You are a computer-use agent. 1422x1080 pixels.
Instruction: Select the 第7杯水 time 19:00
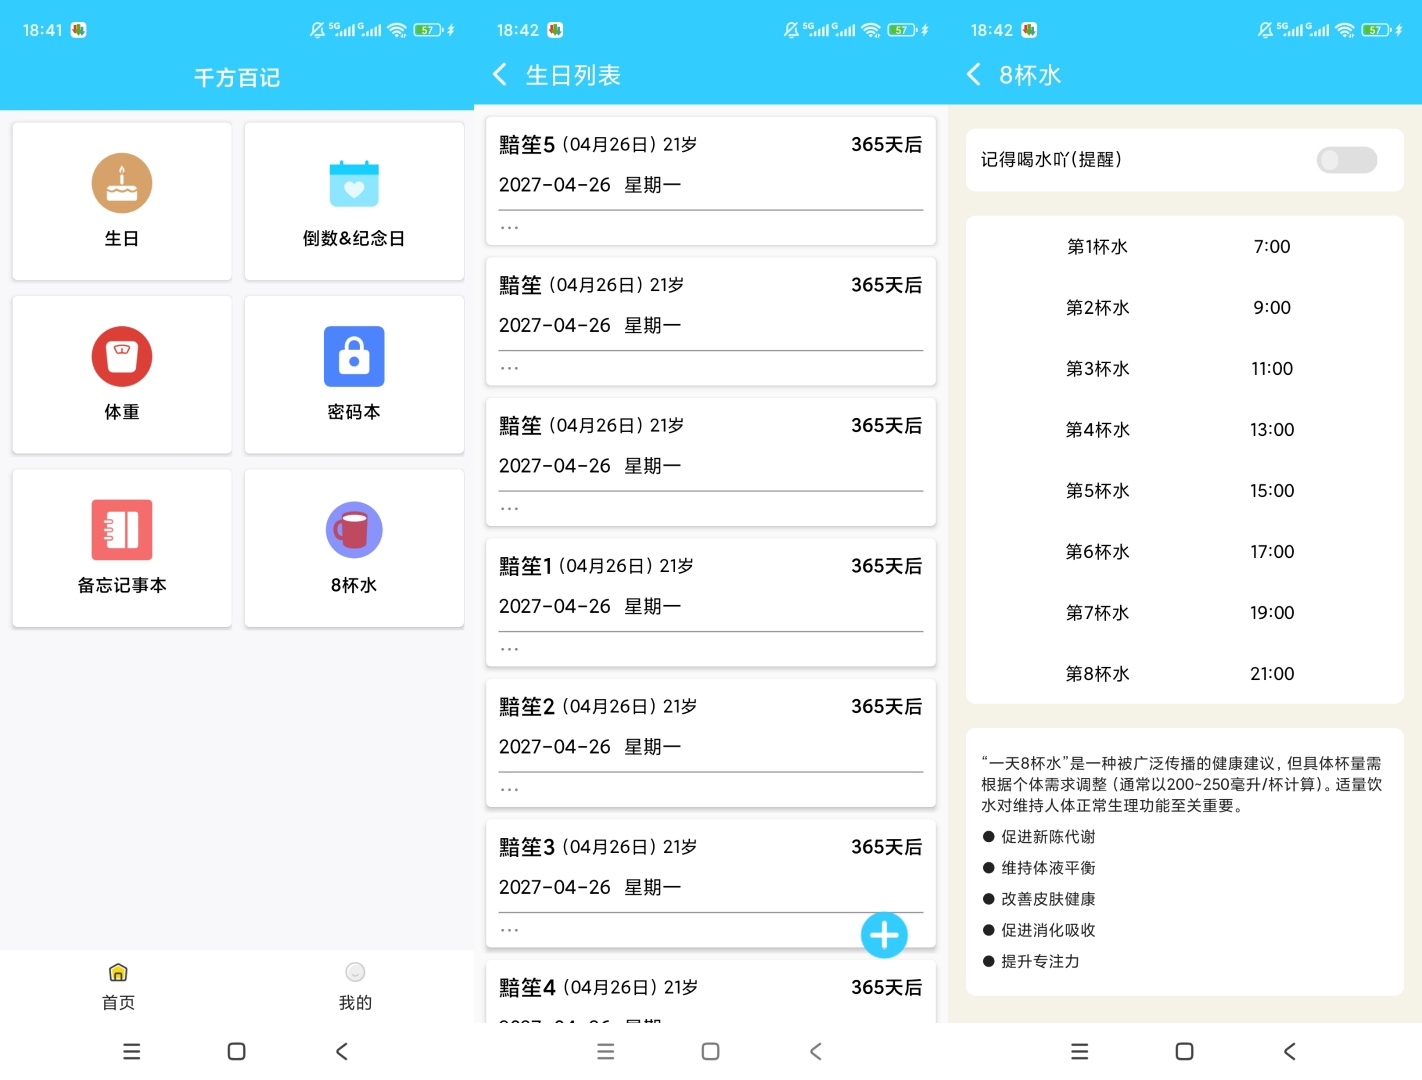click(1272, 613)
